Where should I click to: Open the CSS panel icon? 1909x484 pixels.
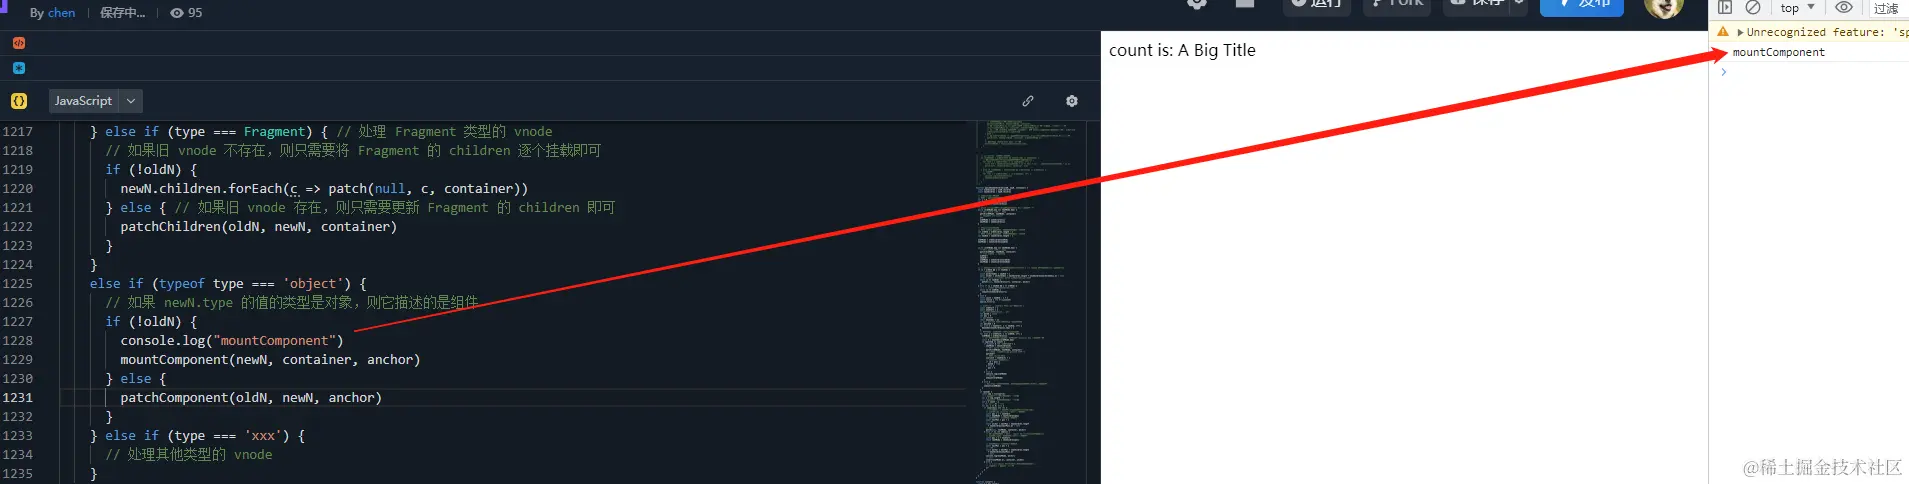(19, 68)
